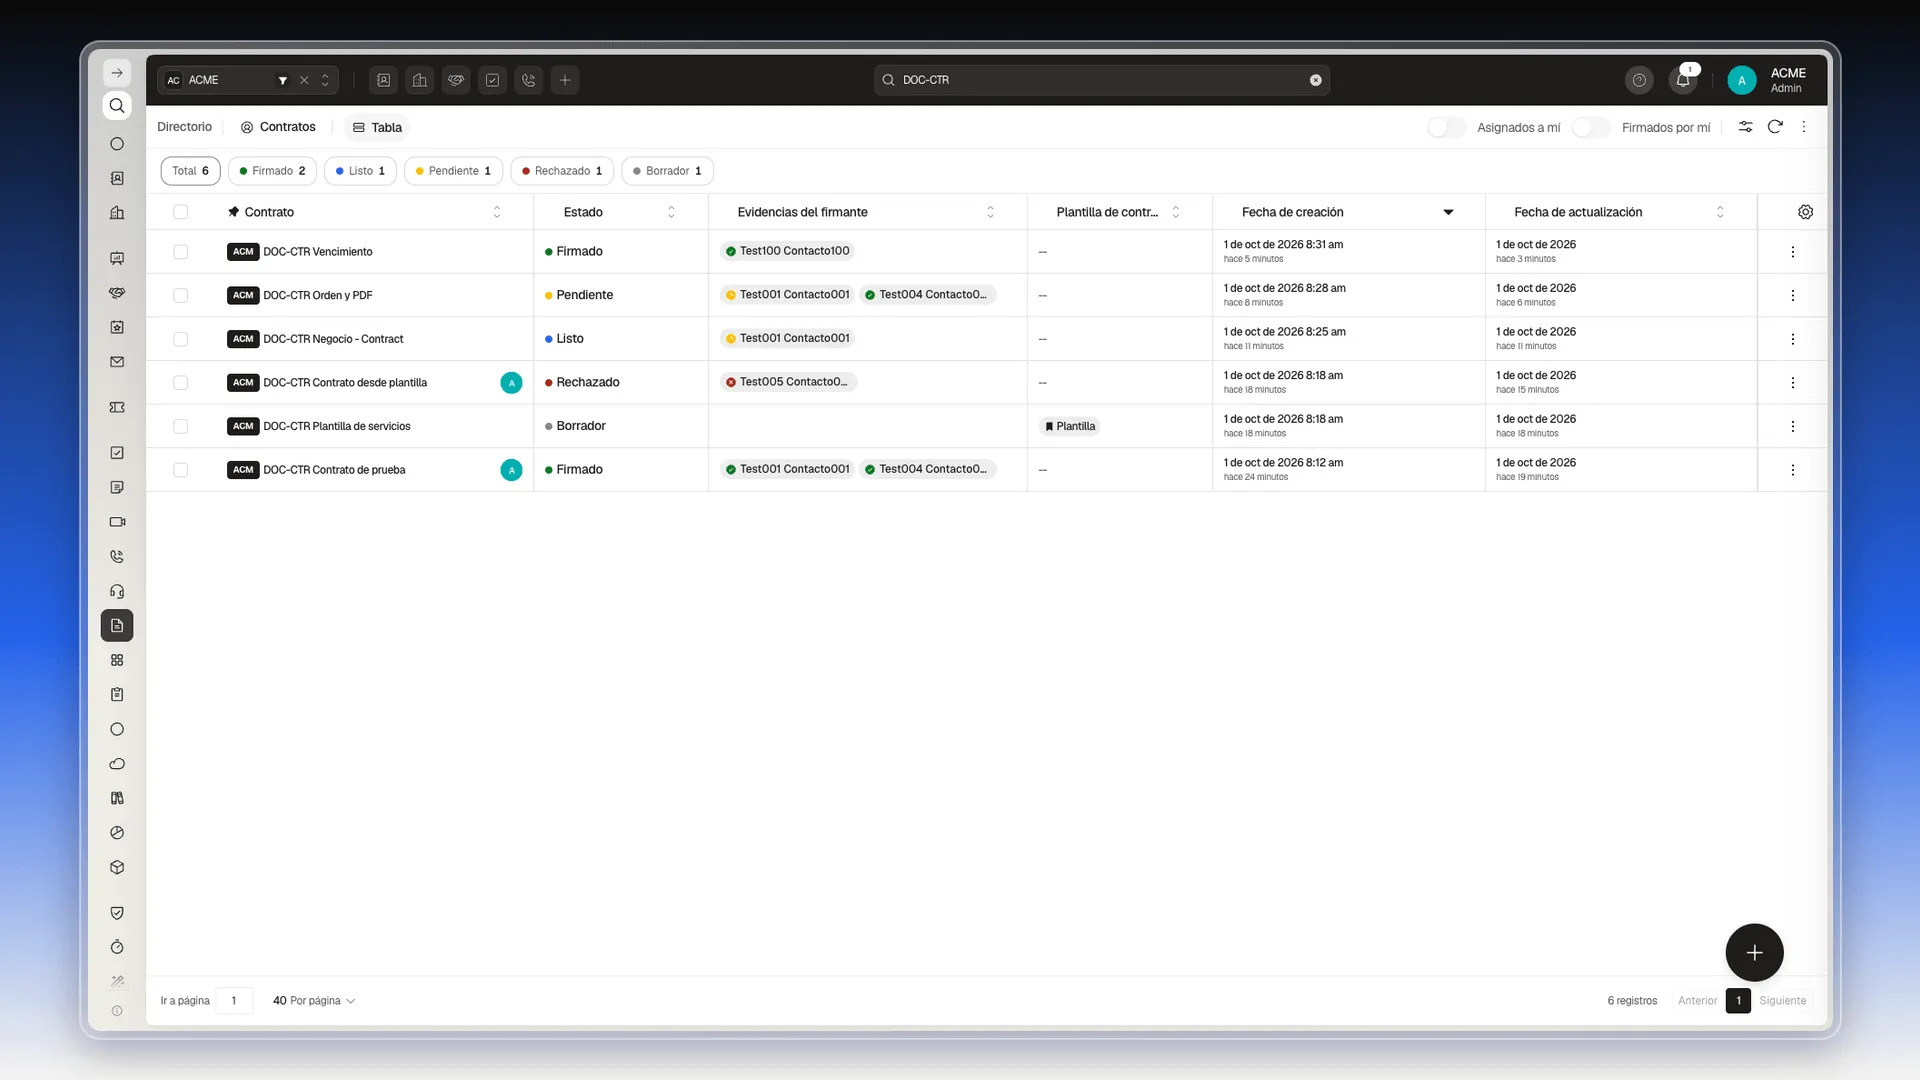Image resolution: width=1920 pixels, height=1080 pixels.
Task: Click the notifications bell icon
Action: [x=1683, y=80]
